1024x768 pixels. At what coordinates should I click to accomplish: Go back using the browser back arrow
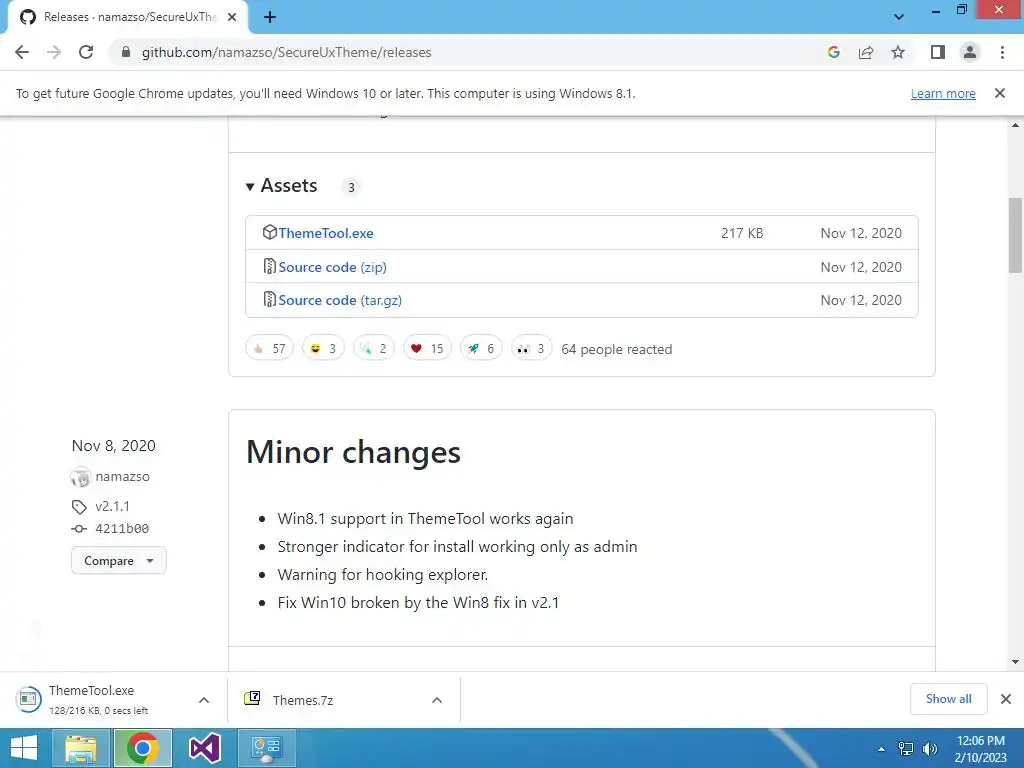[22, 52]
